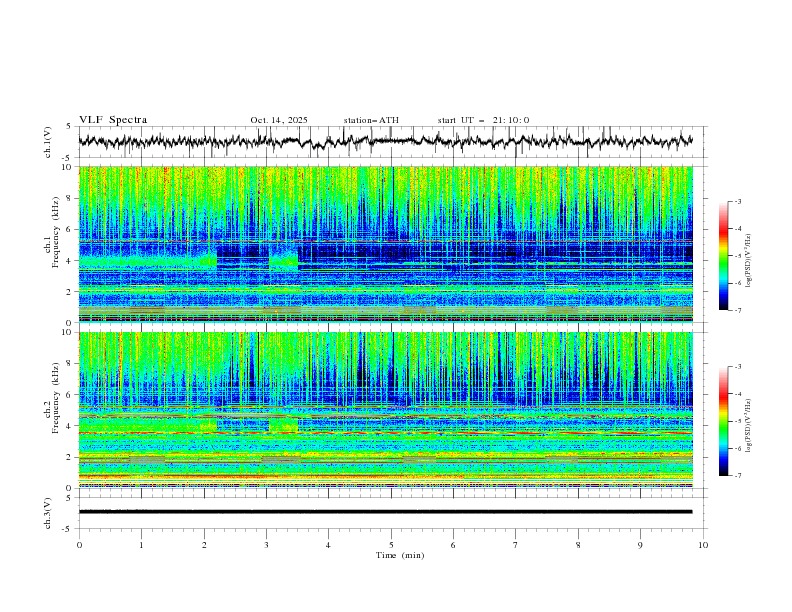Screen dimensions: 792x612
Task: Select the lower color bar "log(PSD)(V²/Hz)" label
Action: click(x=748, y=425)
